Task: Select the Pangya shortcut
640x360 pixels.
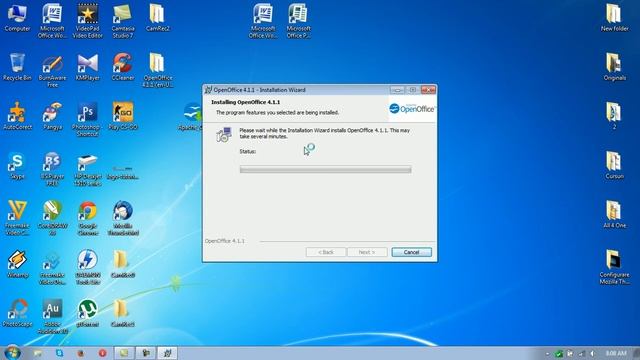Action: coord(52,116)
